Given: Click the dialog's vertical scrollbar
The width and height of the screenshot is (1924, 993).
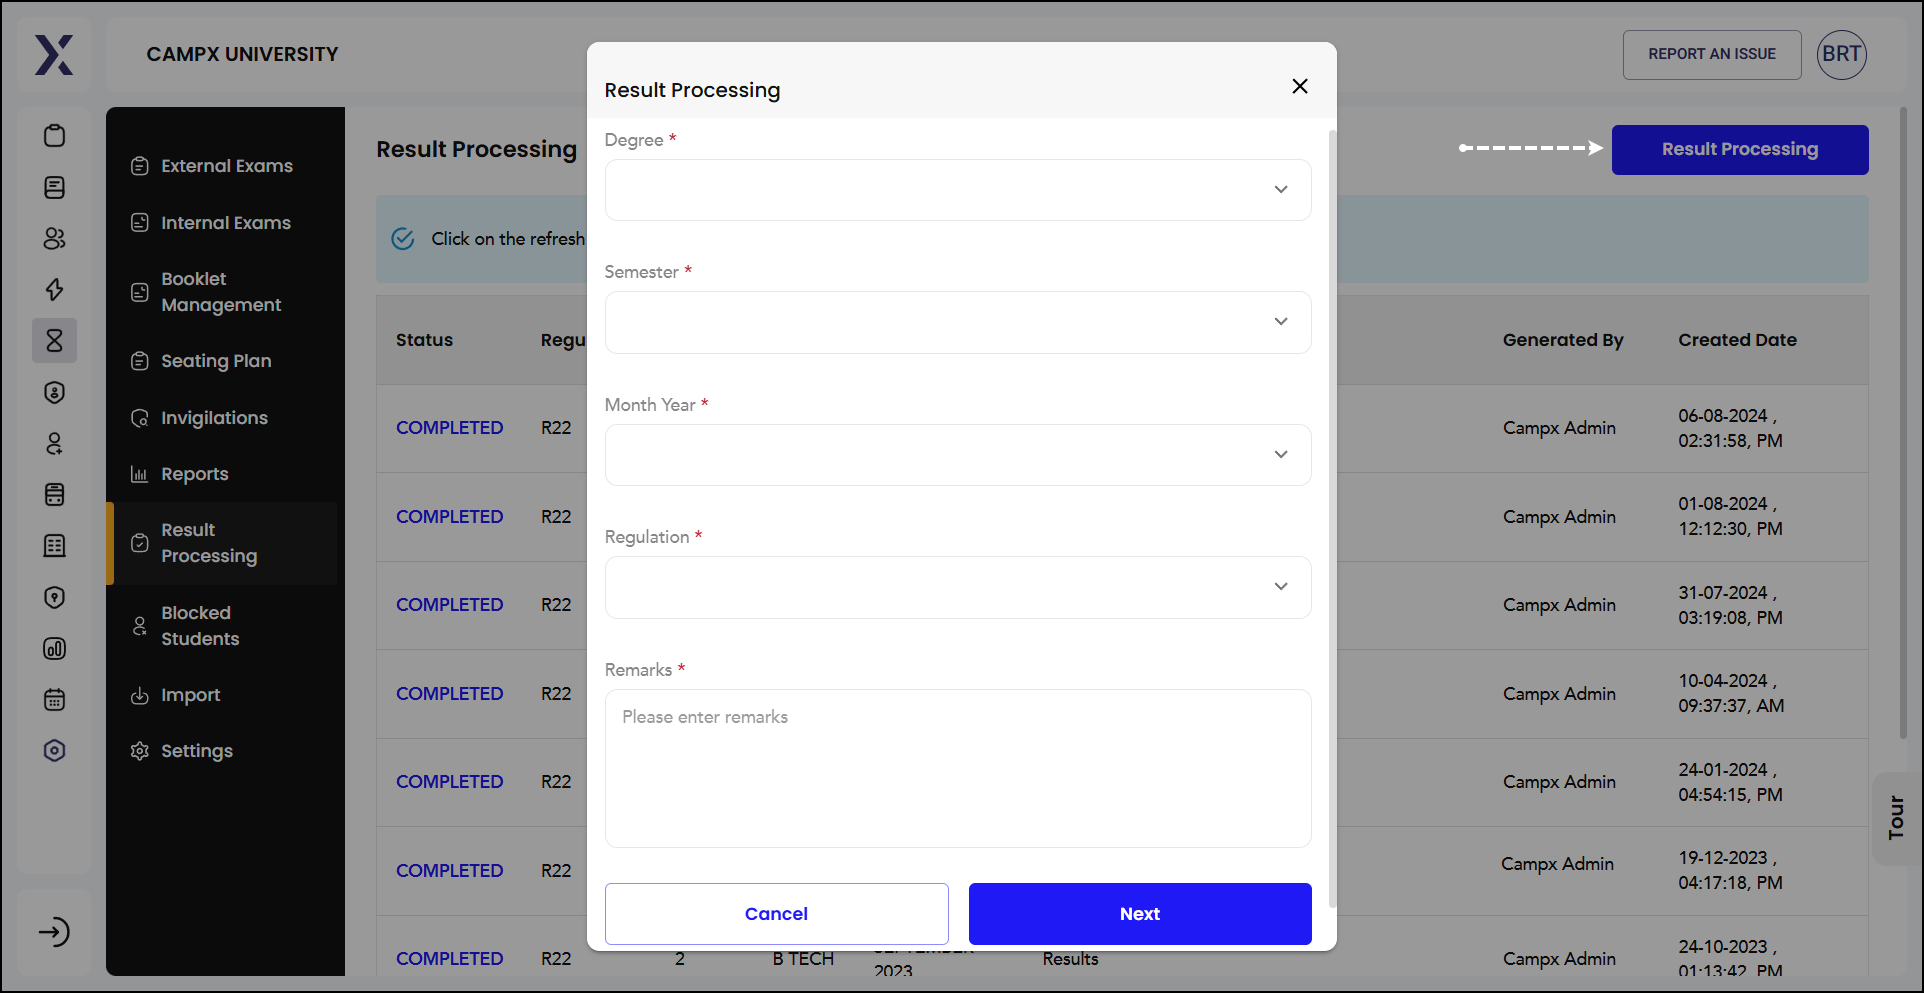Looking at the screenshot, I should pos(1331,518).
